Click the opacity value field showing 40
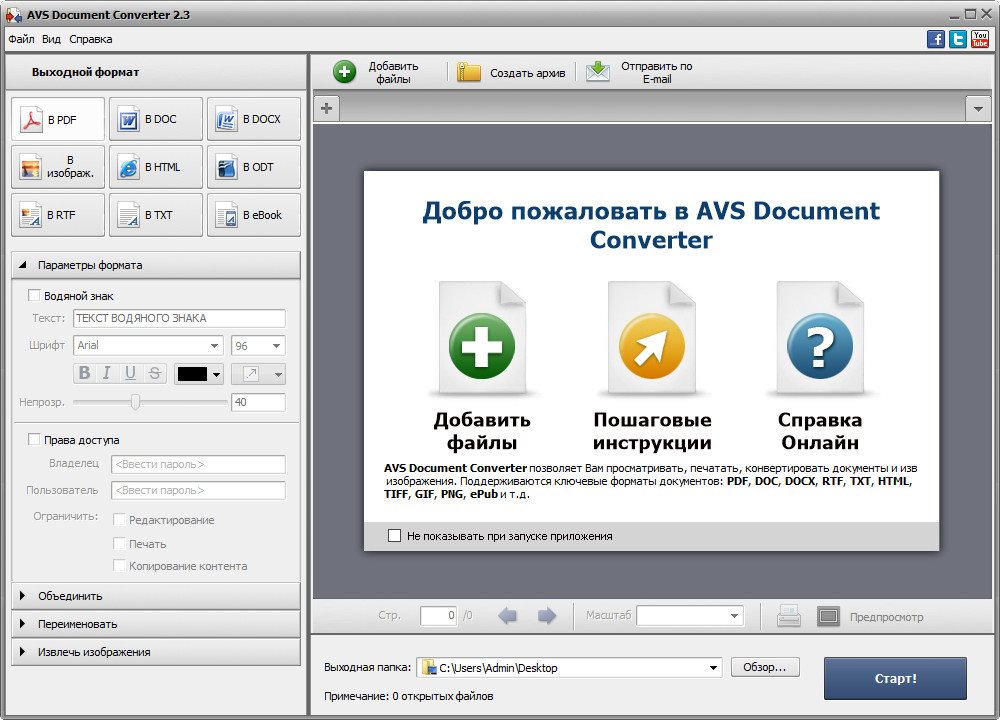1000x720 pixels. coord(258,402)
